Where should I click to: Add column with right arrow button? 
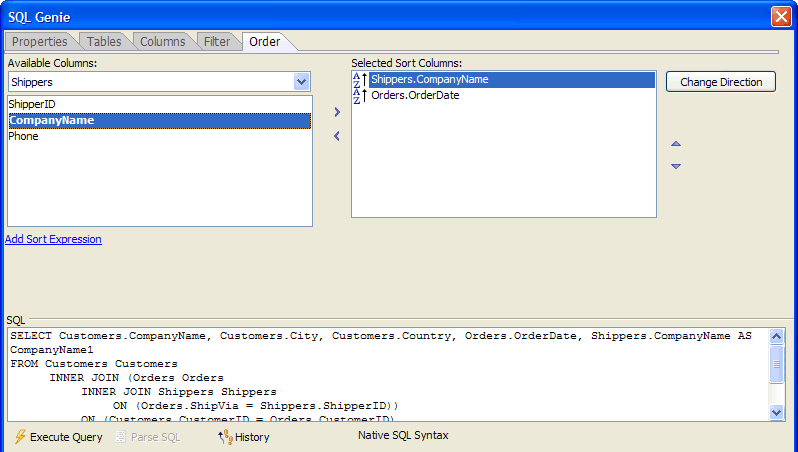337,112
